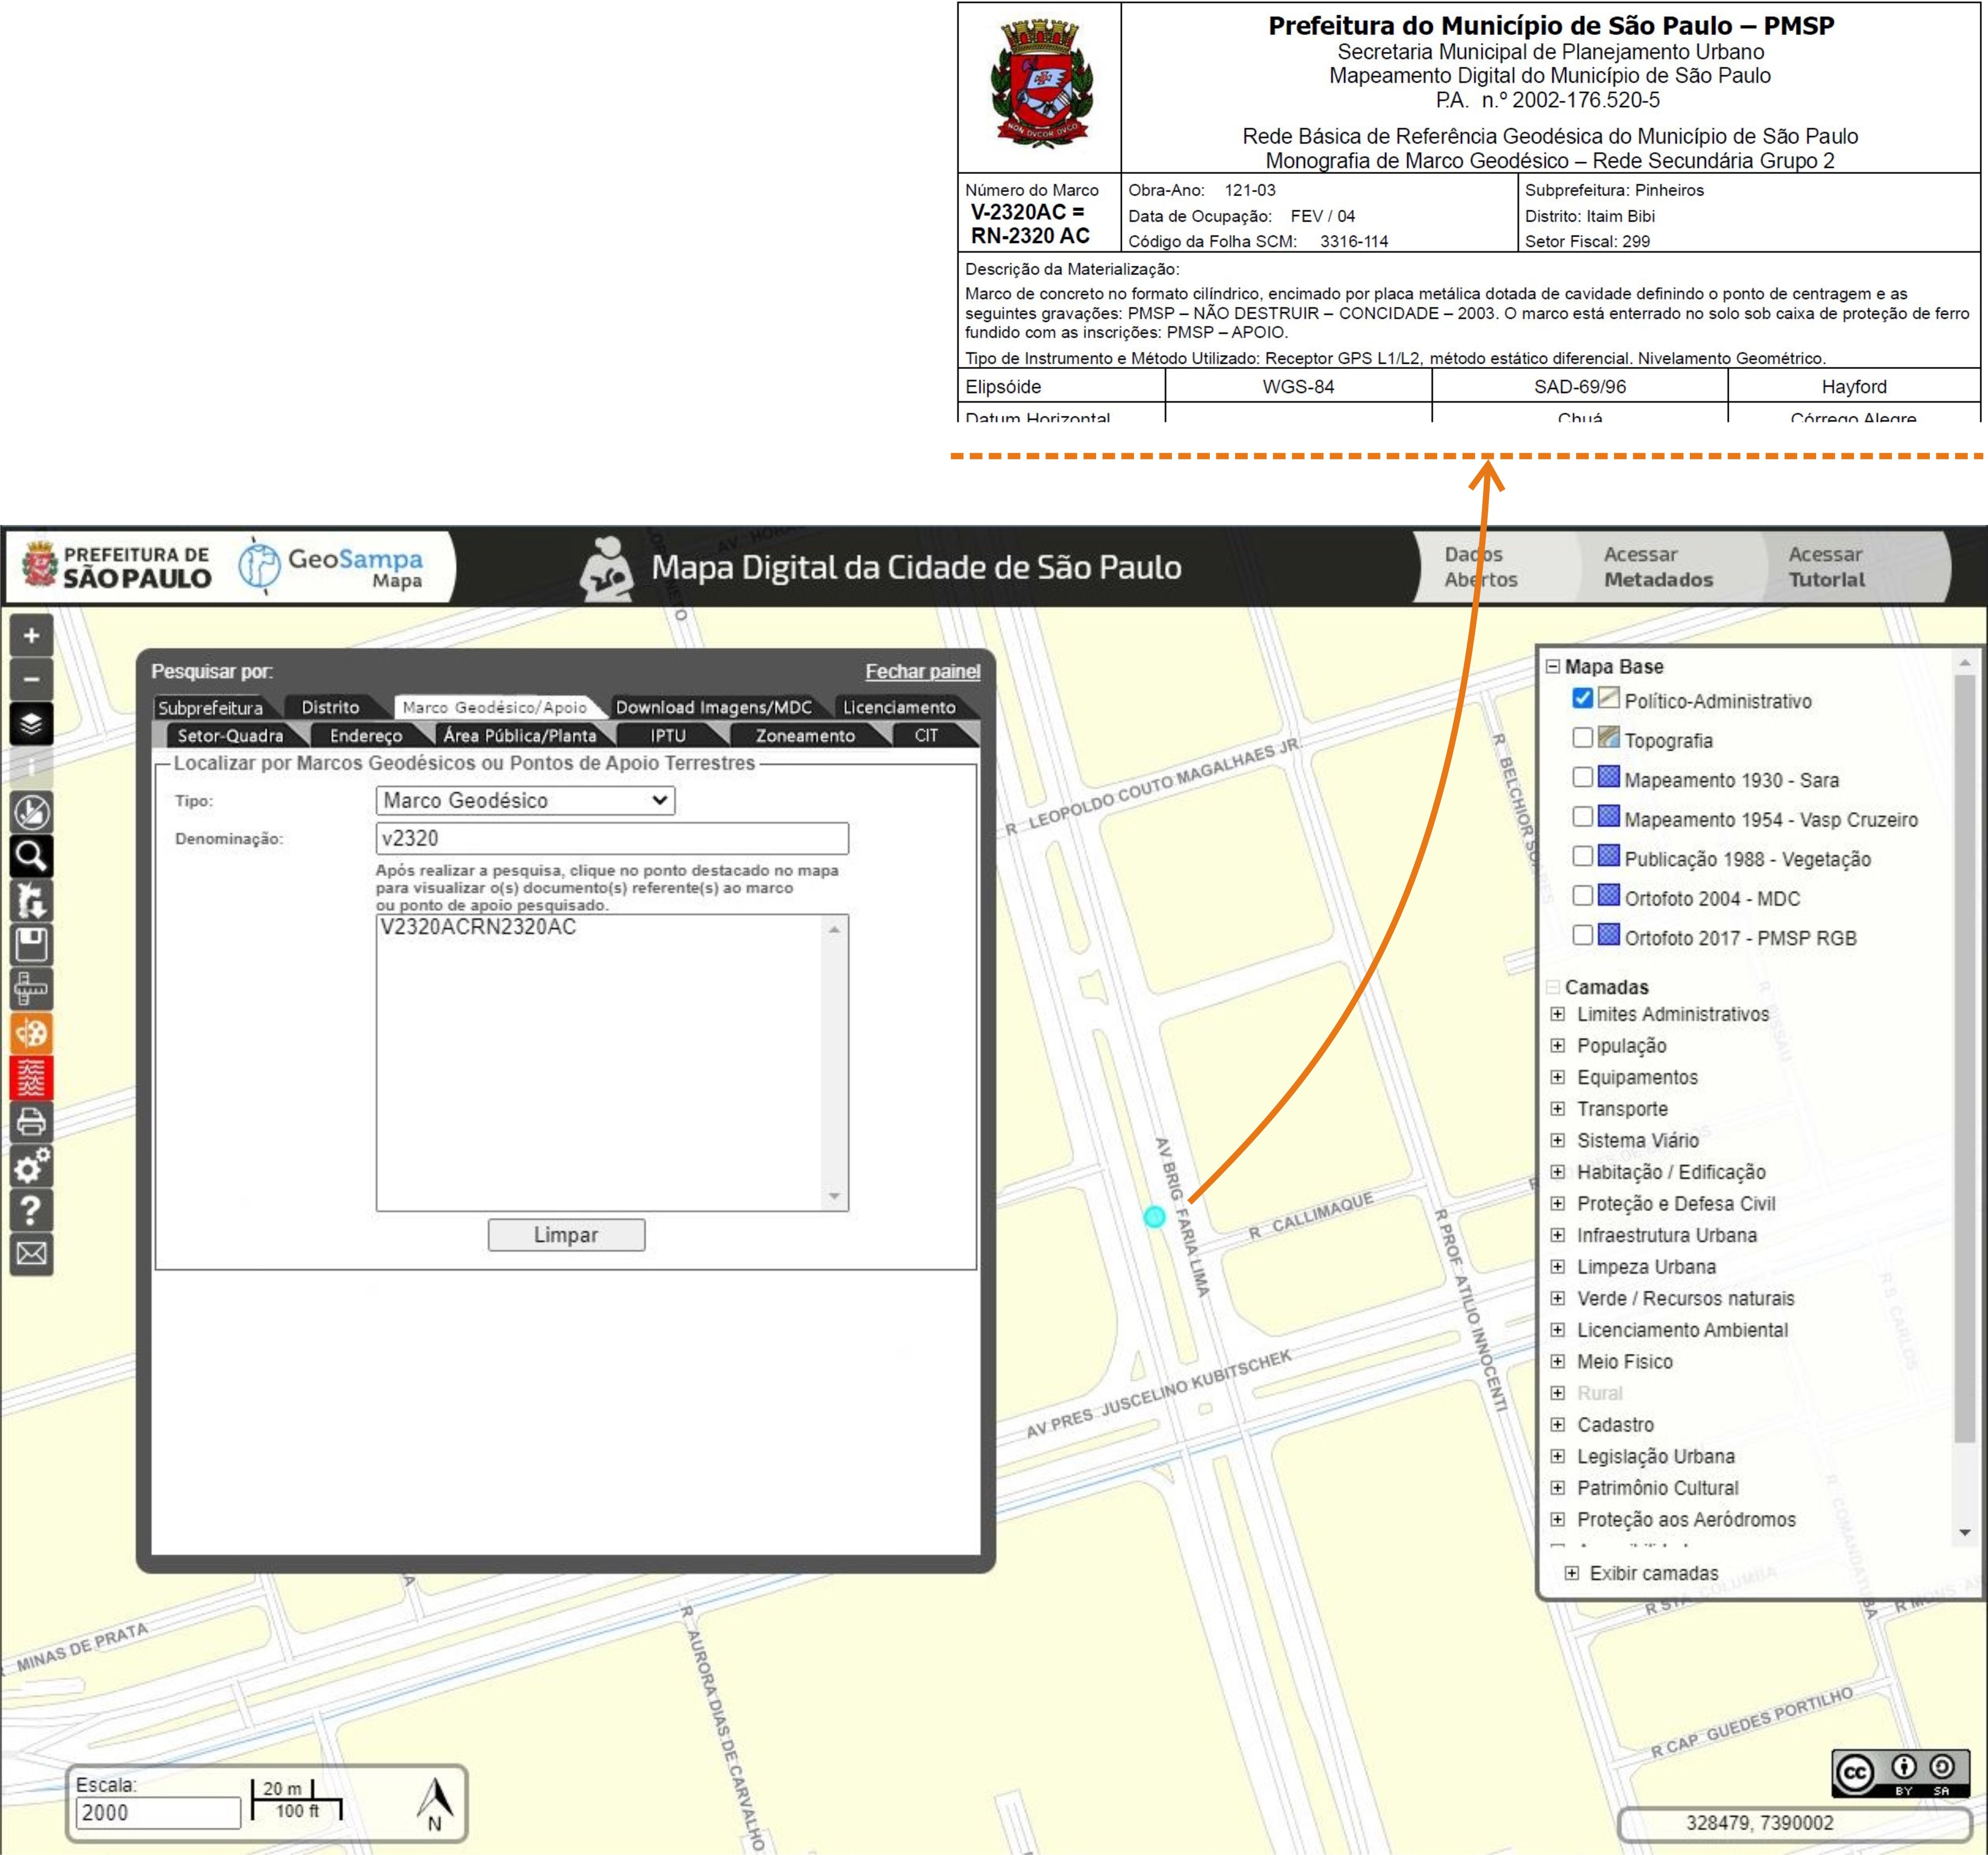1988x1855 pixels.
Task: Expand Proteção e Defesa Civil group
Action: click(x=1557, y=1203)
